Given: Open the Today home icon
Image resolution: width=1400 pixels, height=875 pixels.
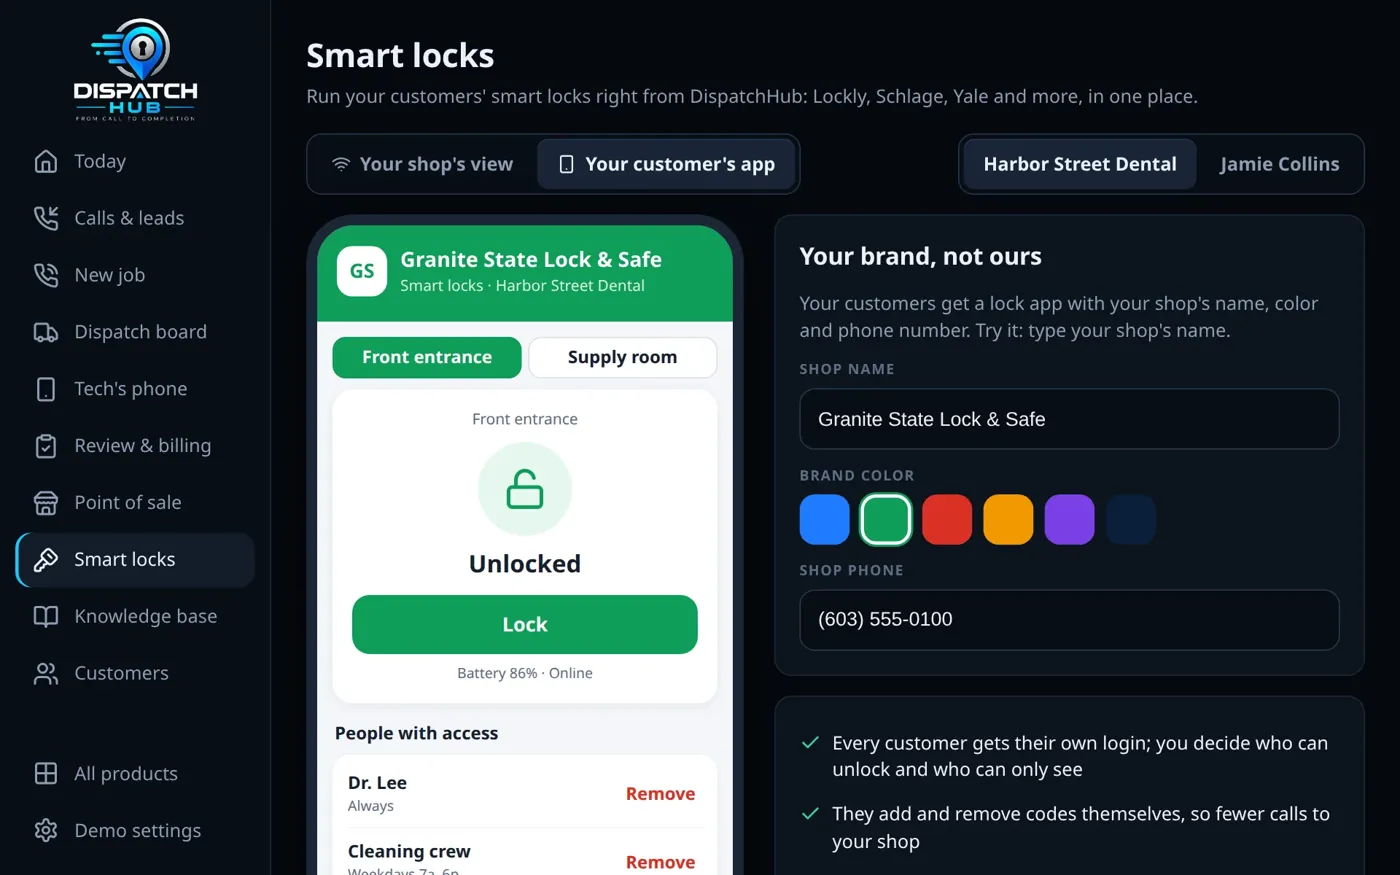Looking at the screenshot, I should pos(46,161).
